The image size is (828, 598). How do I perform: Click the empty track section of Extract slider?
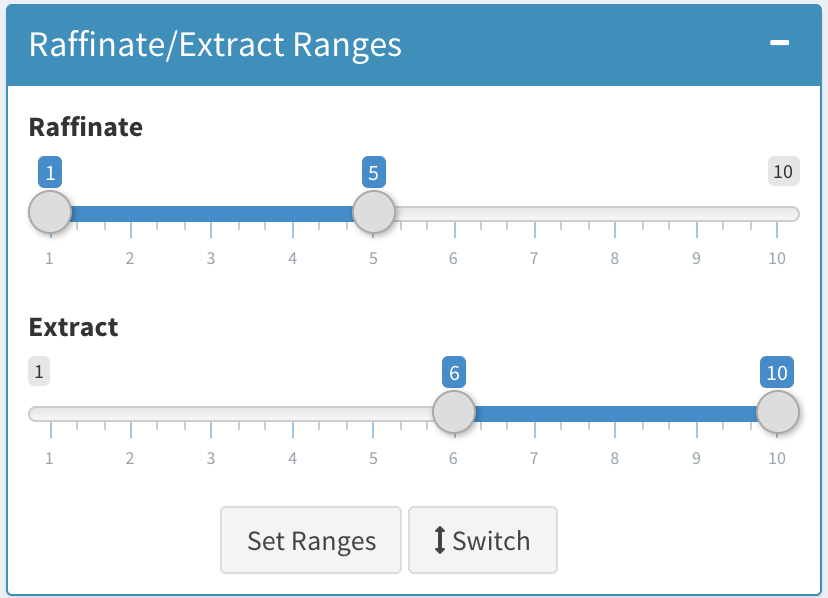[230, 412]
